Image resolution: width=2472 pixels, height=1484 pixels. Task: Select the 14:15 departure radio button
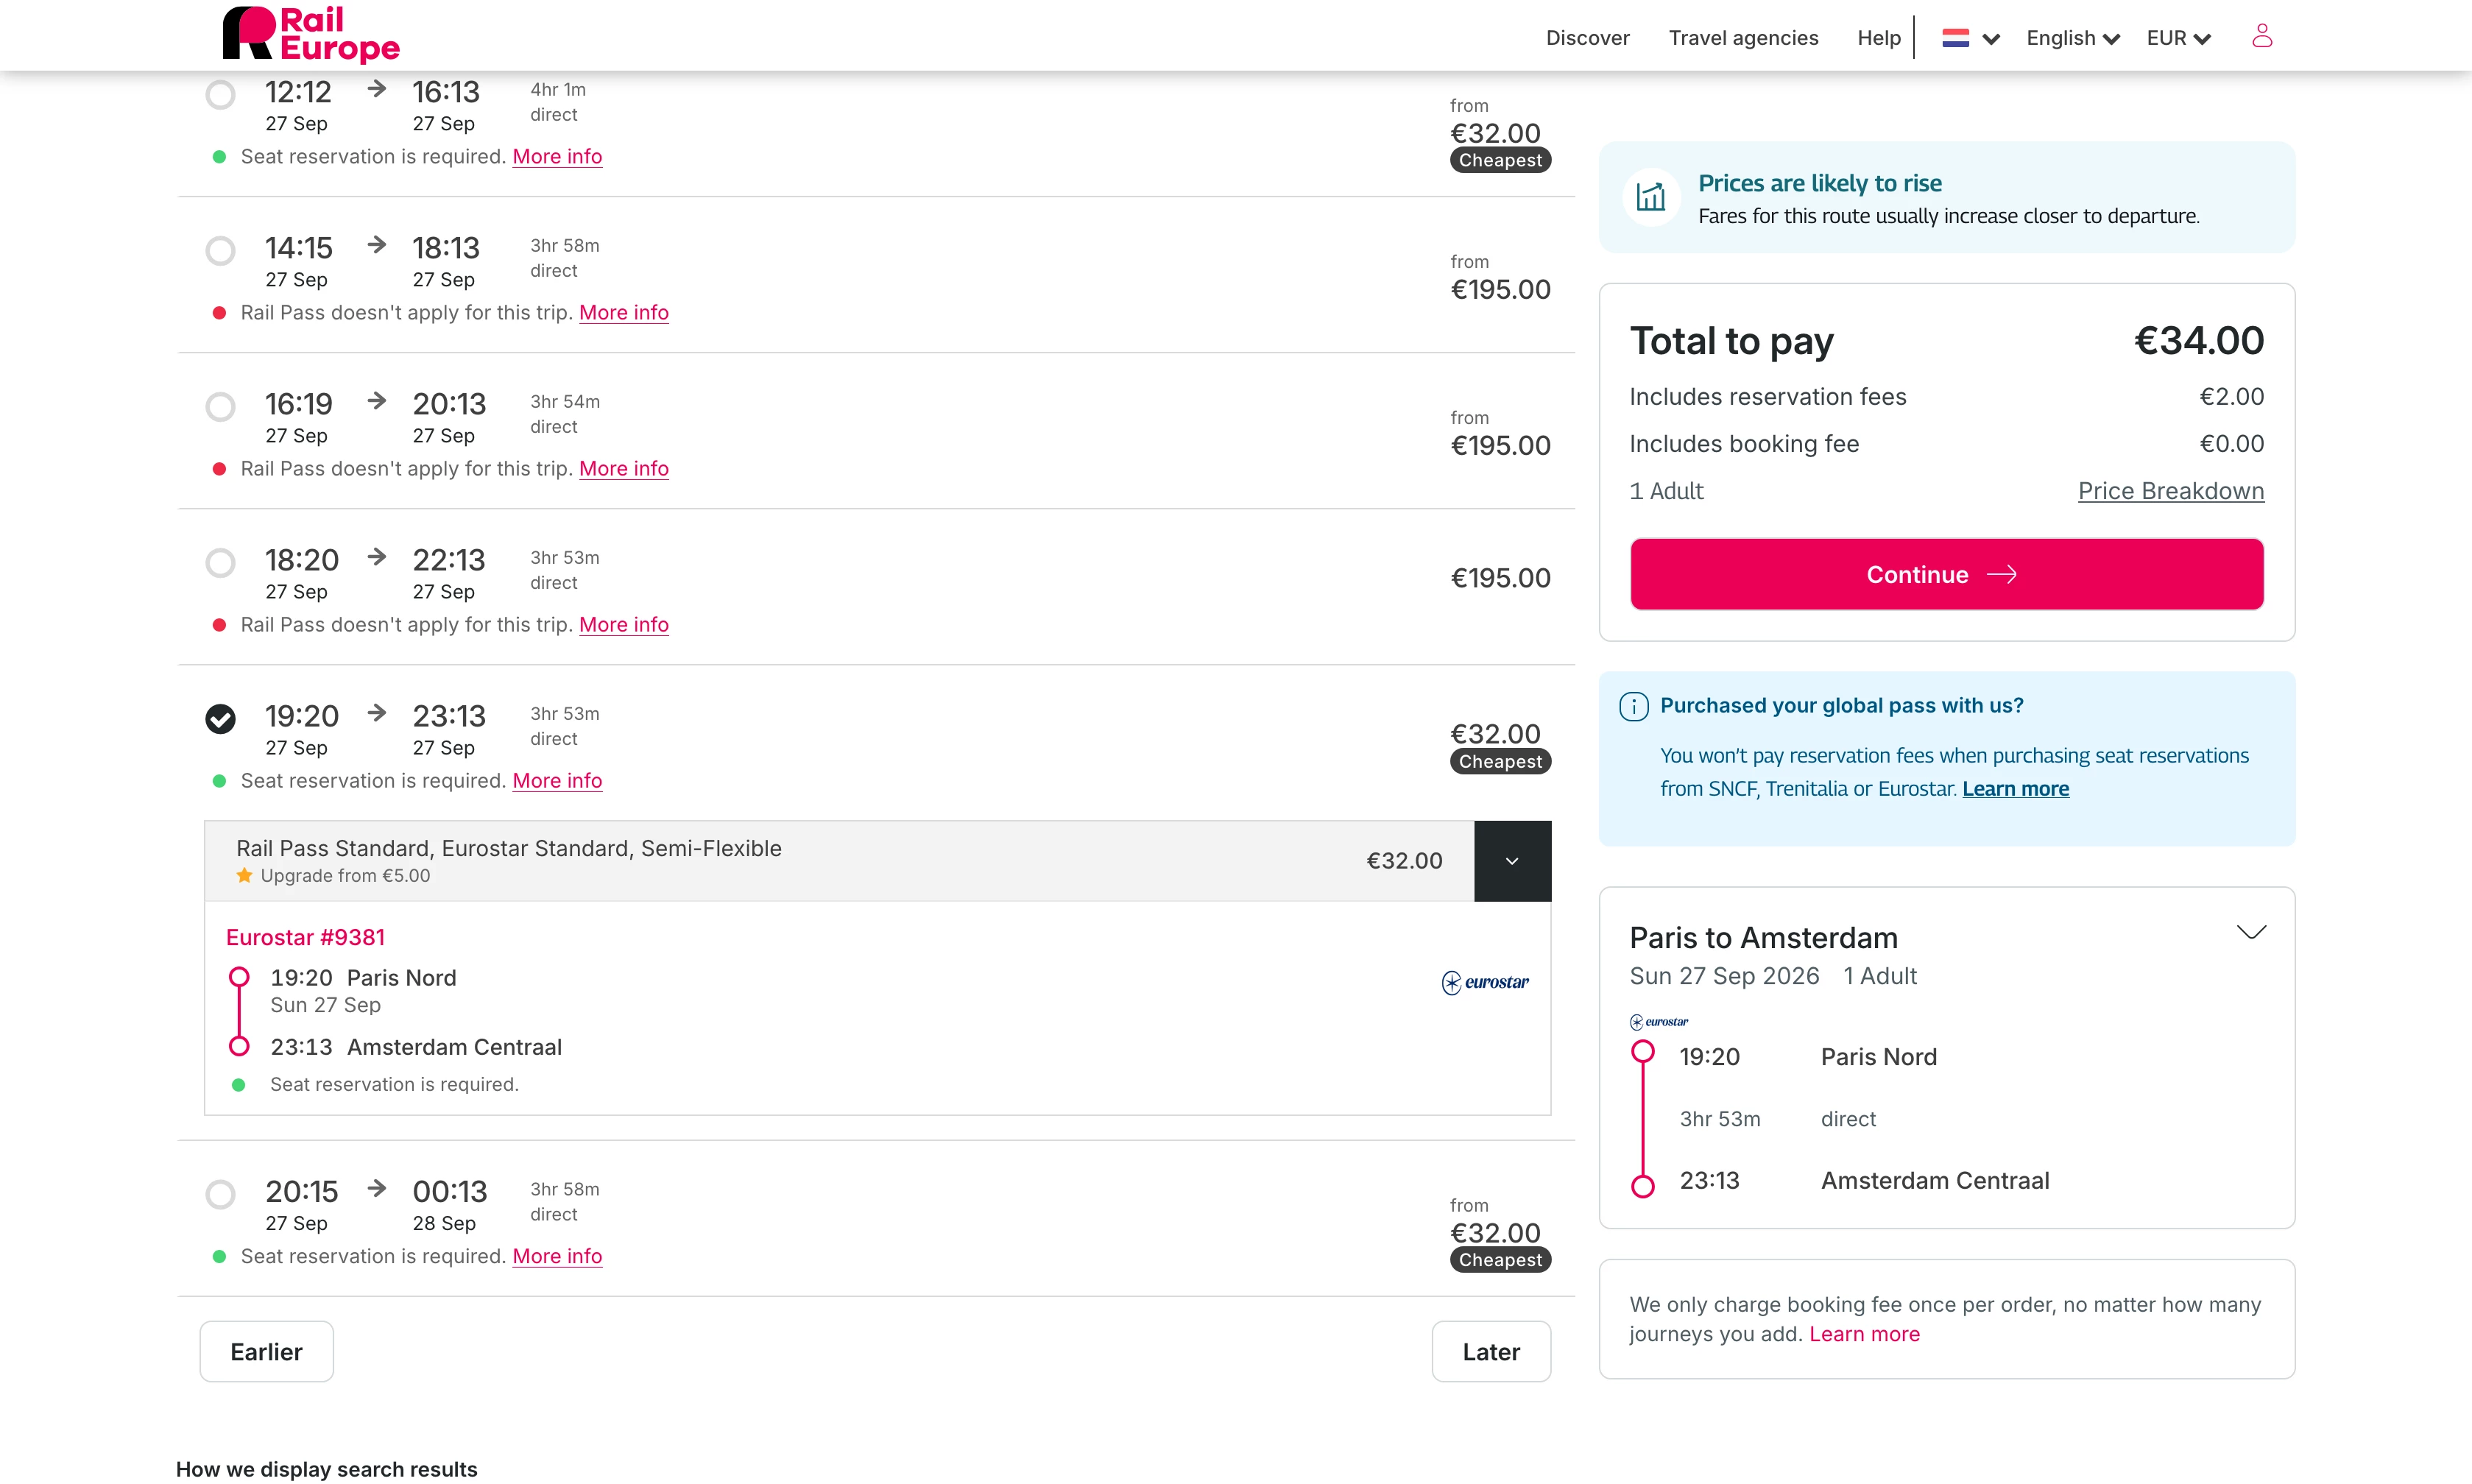[221, 250]
